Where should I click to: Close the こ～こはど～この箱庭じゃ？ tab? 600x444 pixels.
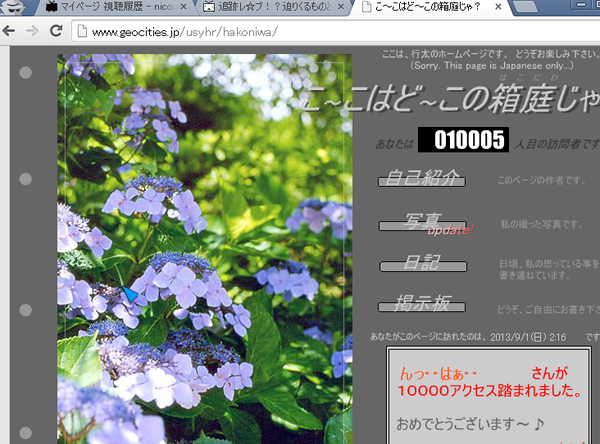498,7
